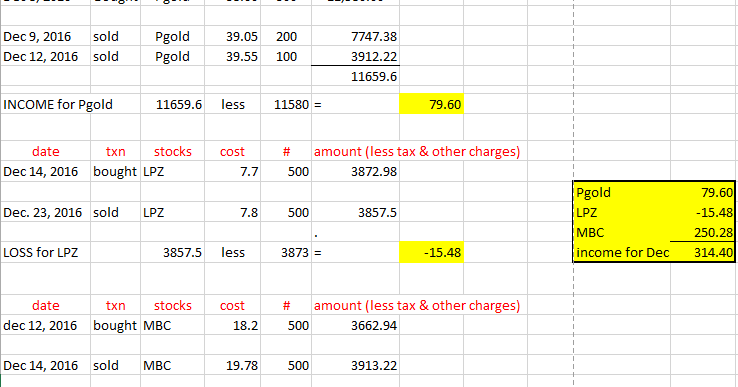
Task: Click 'txn' header above the MBC rows
Action: (x=115, y=305)
